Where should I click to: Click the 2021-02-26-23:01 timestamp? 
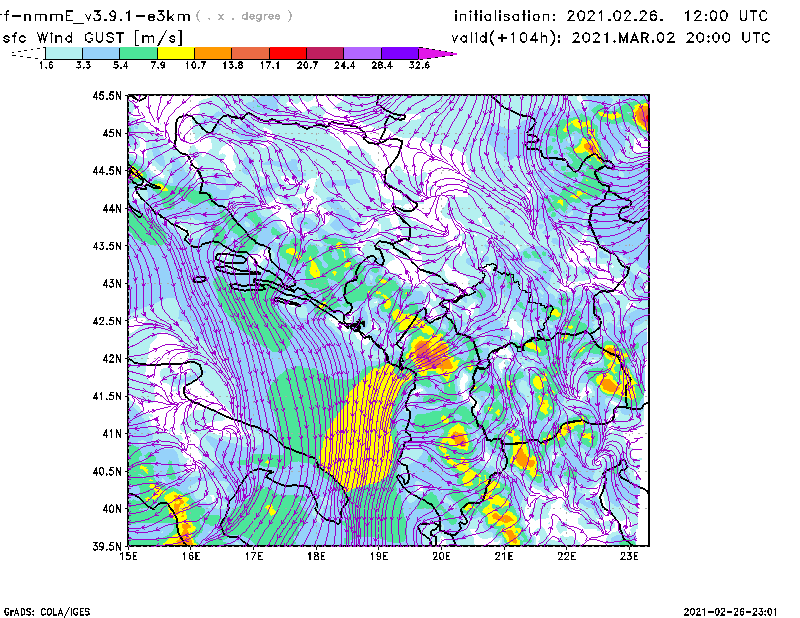pyautogui.click(x=730, y=612)
